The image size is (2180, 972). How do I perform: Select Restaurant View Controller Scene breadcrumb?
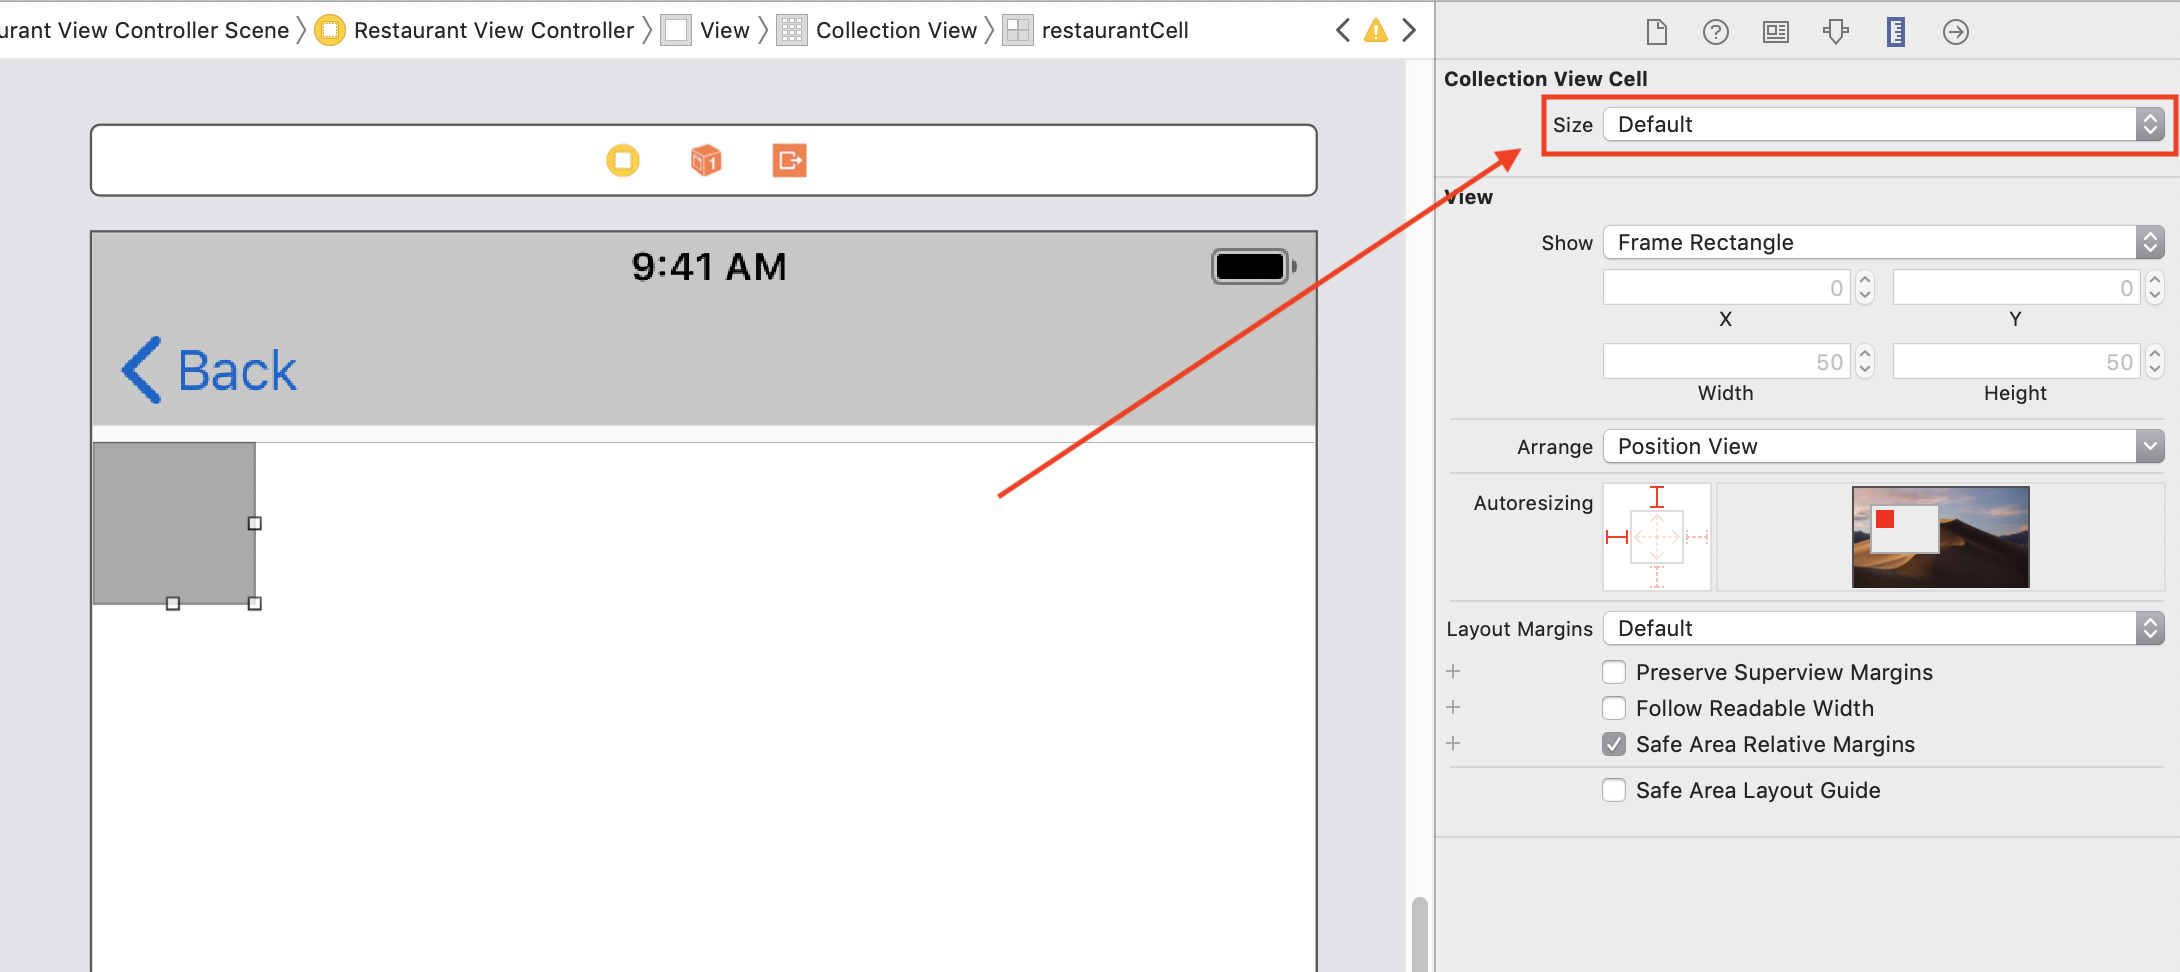(x=143, y=30)
